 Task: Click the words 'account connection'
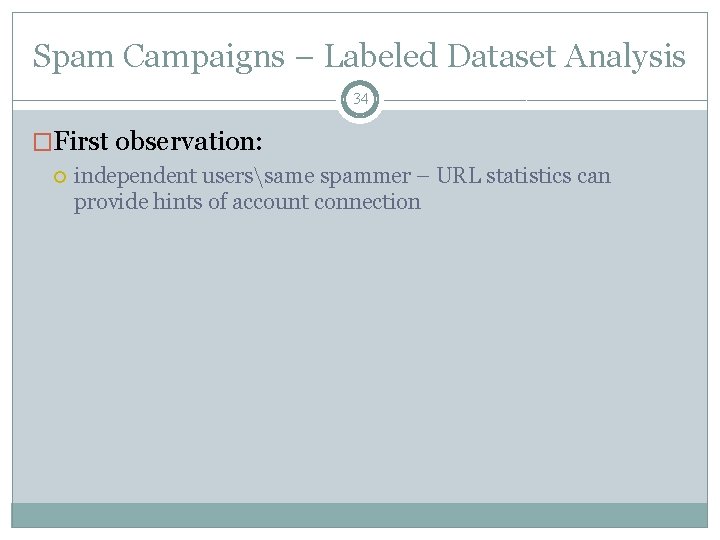(326, 202)
